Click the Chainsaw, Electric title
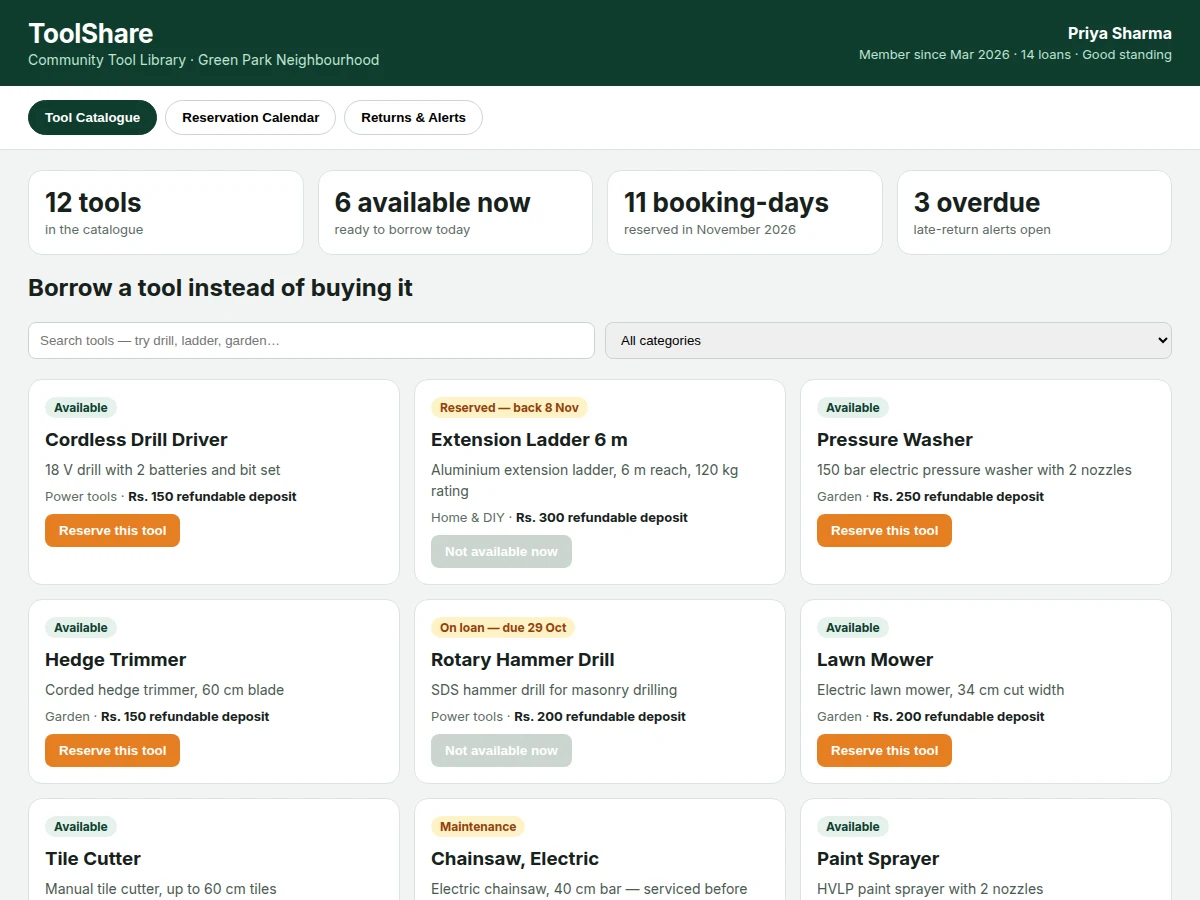This screenshot has height=900, width=1200. (x=515, y=858)
